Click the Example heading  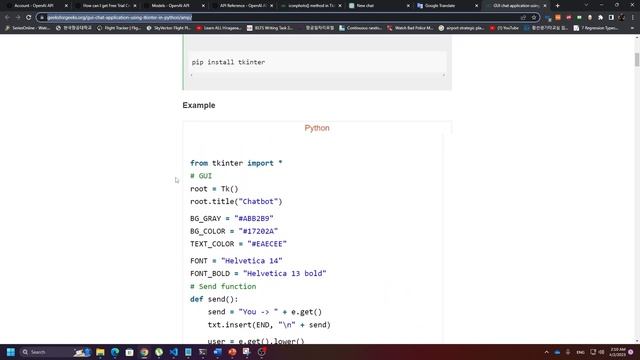pyautogui.click(x=199, y=105)
